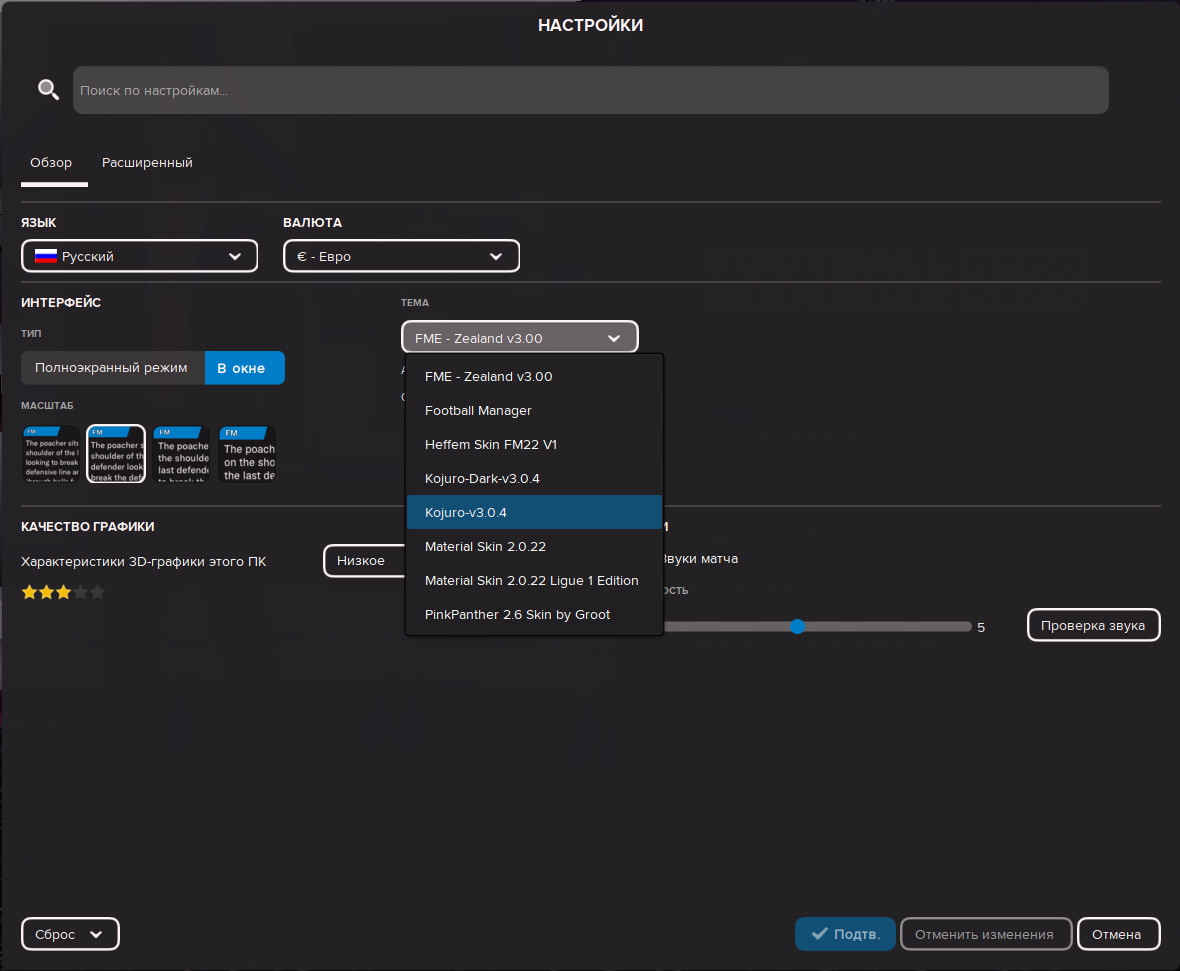
Task: Click the checkmark icon on Подтв. button
Action: pyautogui.click(x=820, y=934)
